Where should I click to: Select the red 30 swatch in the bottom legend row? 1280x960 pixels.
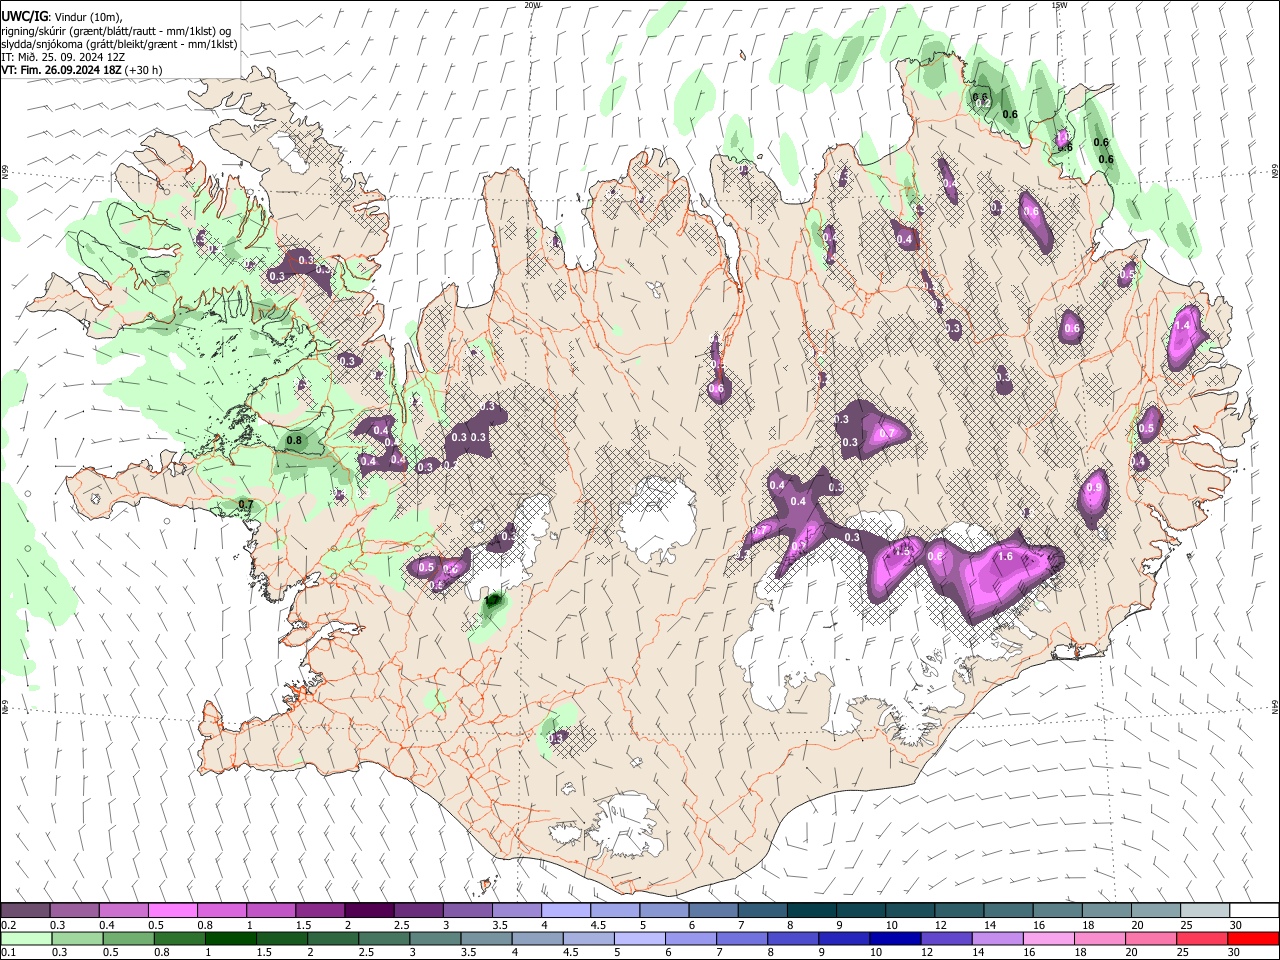pos(1253,938)
